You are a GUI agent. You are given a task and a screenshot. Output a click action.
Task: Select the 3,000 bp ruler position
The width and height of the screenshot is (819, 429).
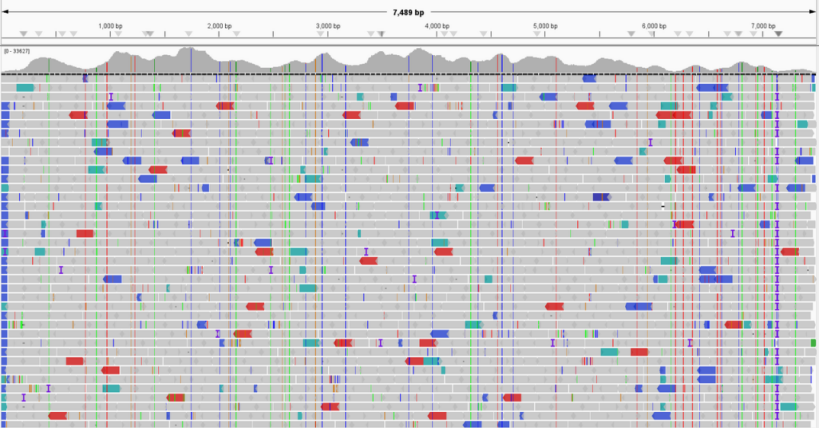(328, 25)
